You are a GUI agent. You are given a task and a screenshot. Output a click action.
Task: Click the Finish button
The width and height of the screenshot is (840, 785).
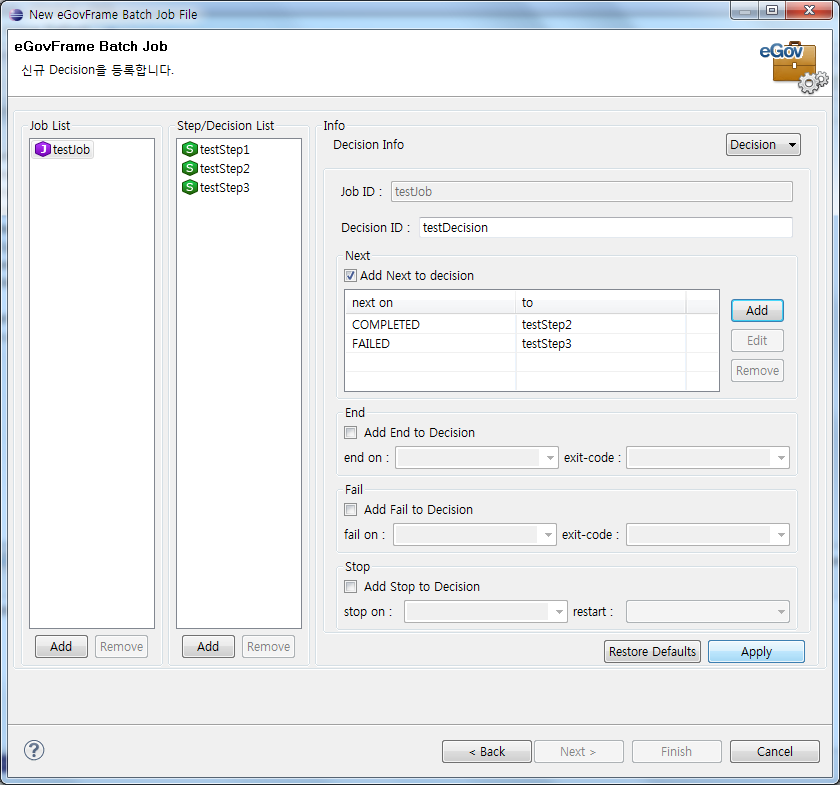[677, 751]
